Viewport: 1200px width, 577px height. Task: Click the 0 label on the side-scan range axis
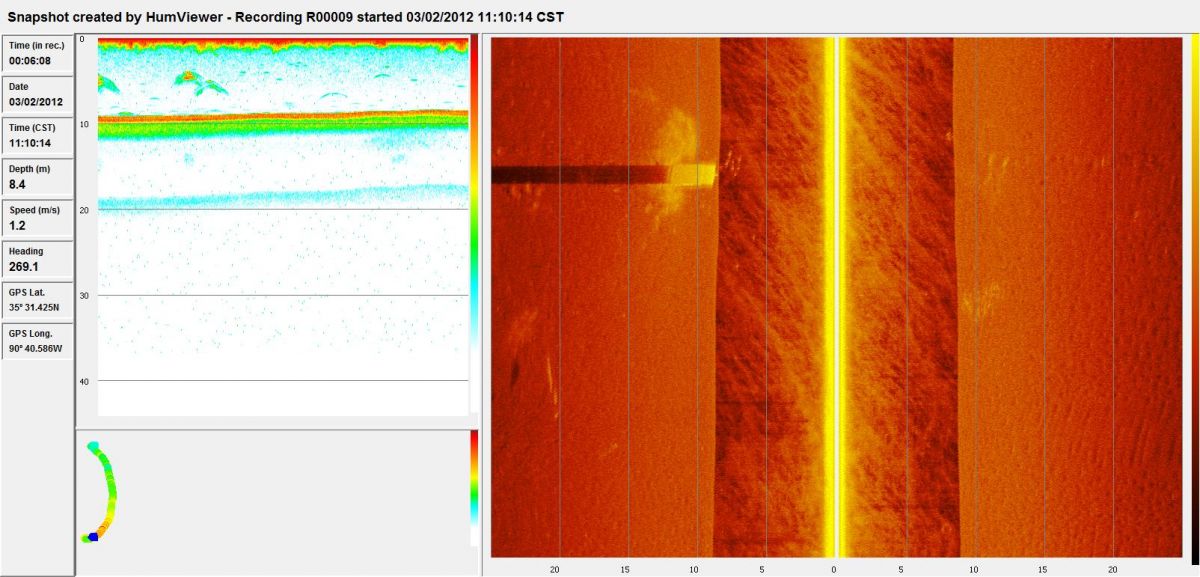coord(834,569)
